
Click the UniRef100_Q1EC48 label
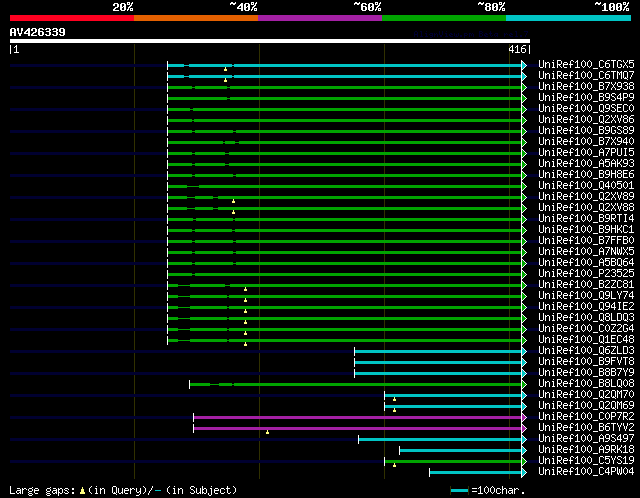pyautogui.click(x=586, y=340)
